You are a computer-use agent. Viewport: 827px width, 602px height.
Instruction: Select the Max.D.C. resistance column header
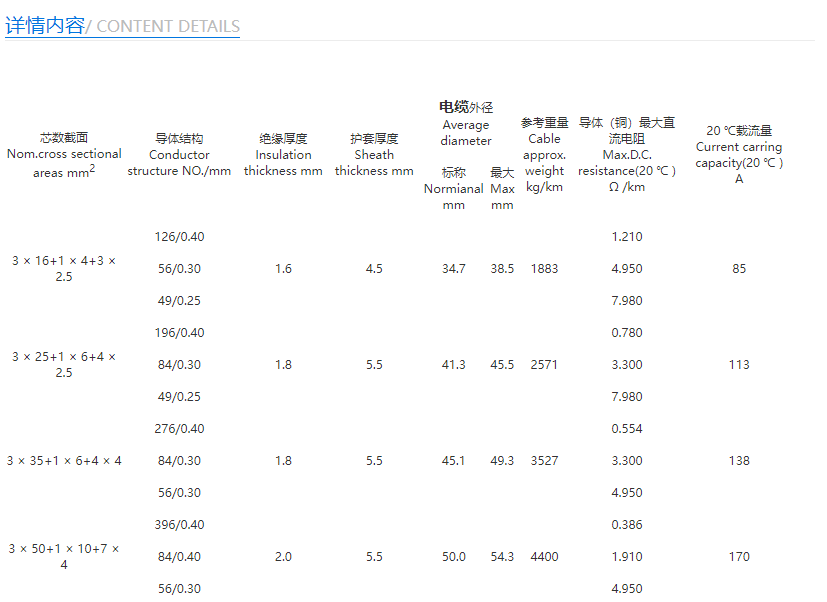point(626,155)
